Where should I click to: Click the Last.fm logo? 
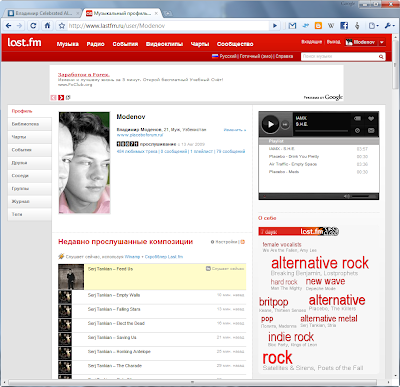[x=24, y=42]
